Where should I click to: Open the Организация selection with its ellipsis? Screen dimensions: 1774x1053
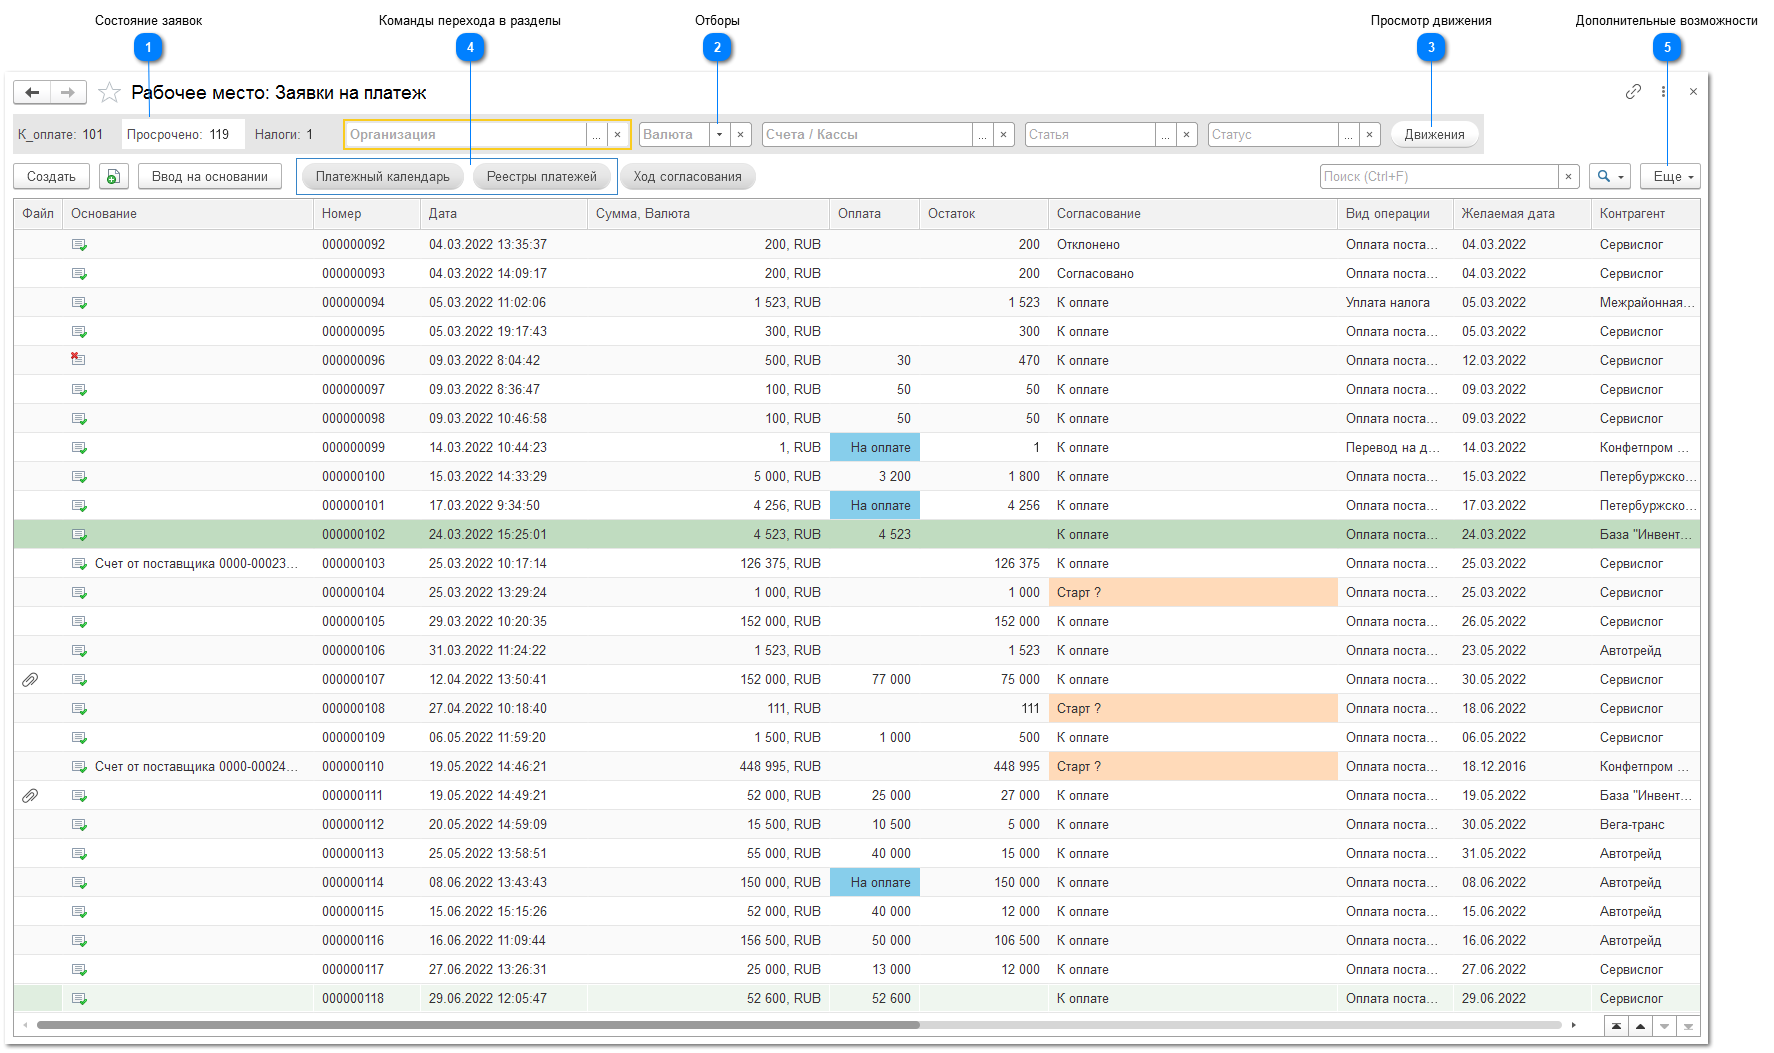tap(596, 135)
